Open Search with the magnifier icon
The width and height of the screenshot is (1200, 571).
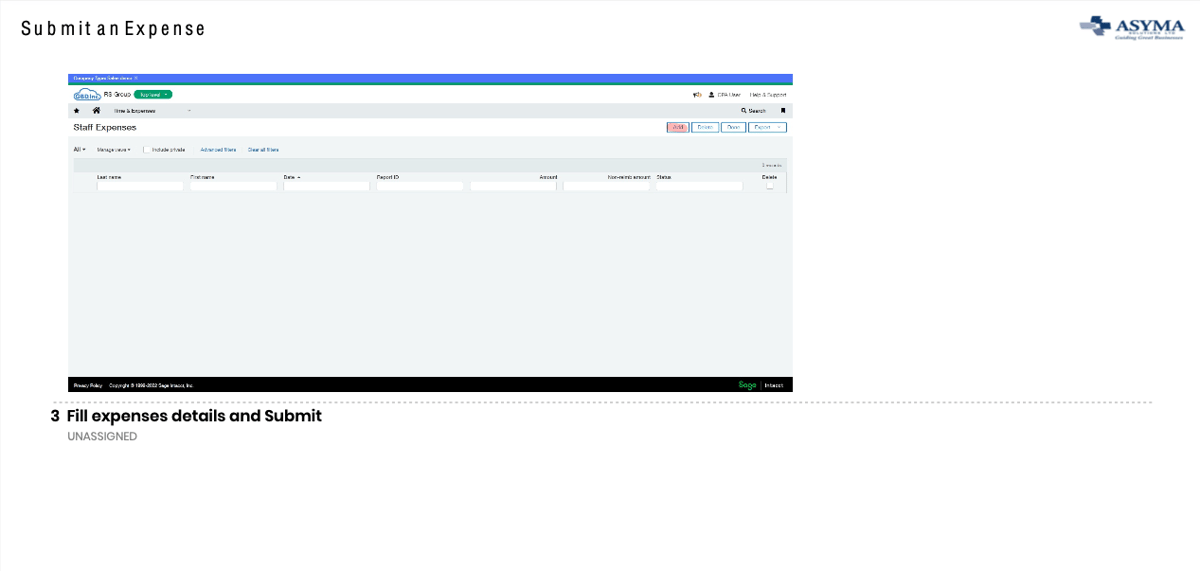pyautogui.click(x=744, y=111)
